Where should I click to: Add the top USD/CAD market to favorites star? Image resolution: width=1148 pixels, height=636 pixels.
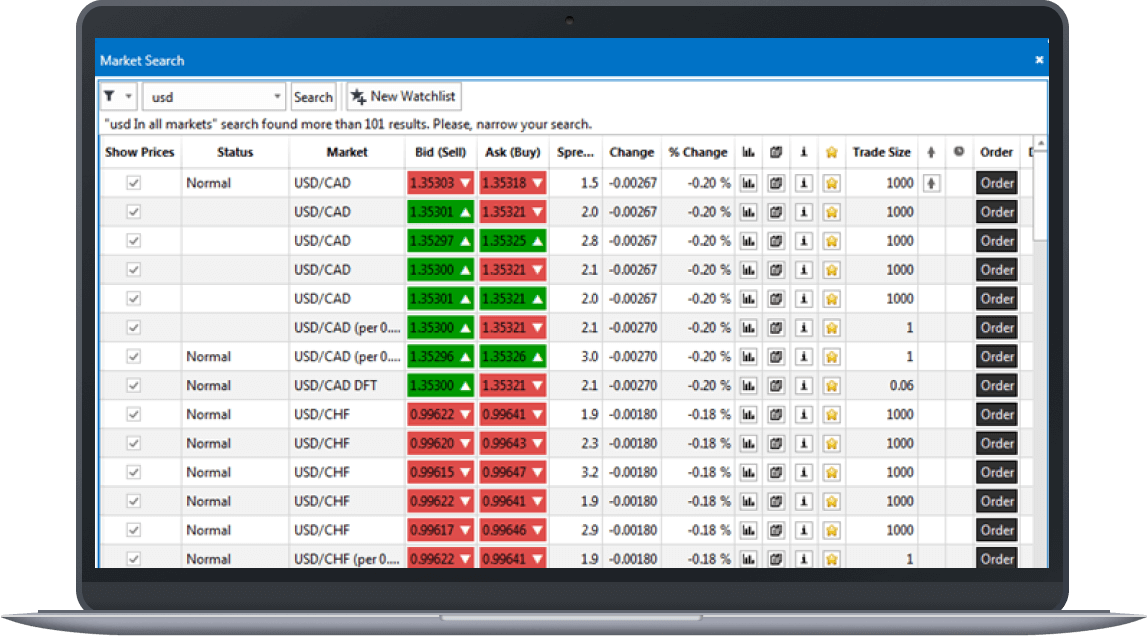click(x=831, y=183)
